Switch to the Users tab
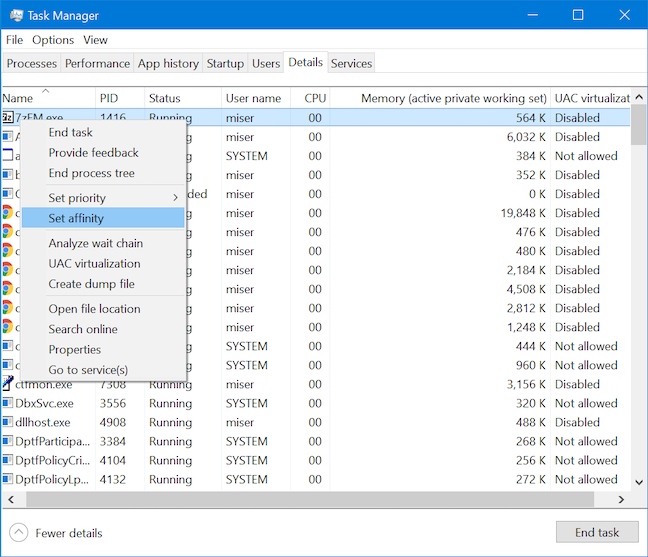 coord(266,63)
